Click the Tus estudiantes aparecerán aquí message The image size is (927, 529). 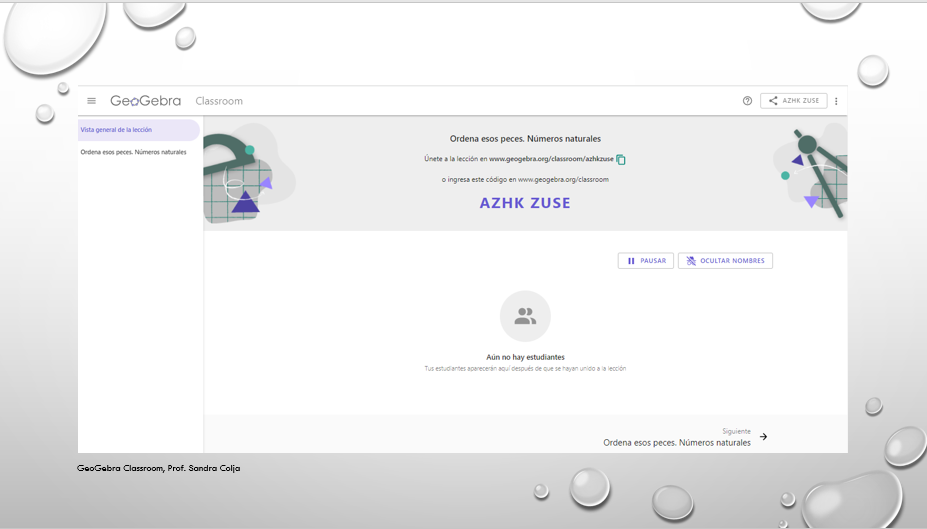click(525, 369)
